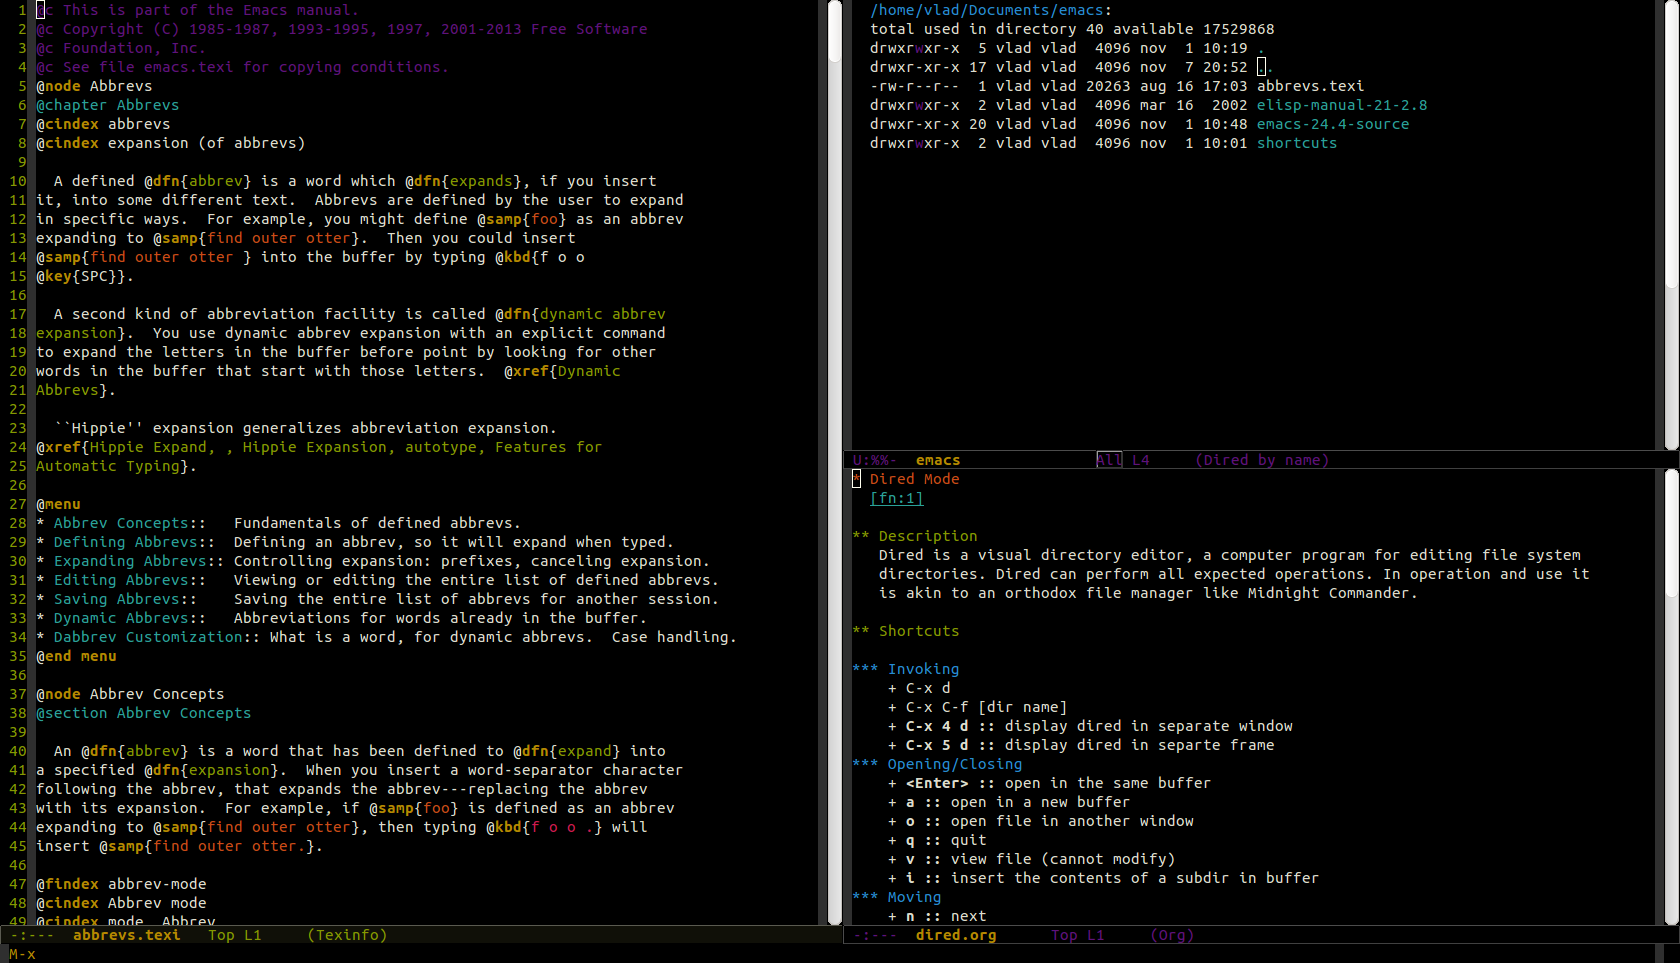This screenshot has height=963, width=1680.
Task: Click 'All' position indicator in dired mode line
Action: tap(1109, 460)
